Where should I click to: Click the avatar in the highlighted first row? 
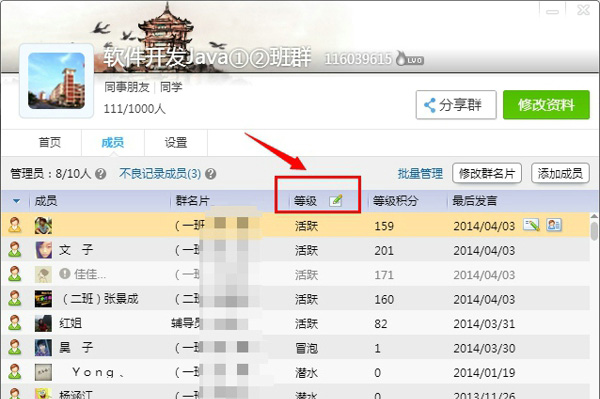coord(43,225)
